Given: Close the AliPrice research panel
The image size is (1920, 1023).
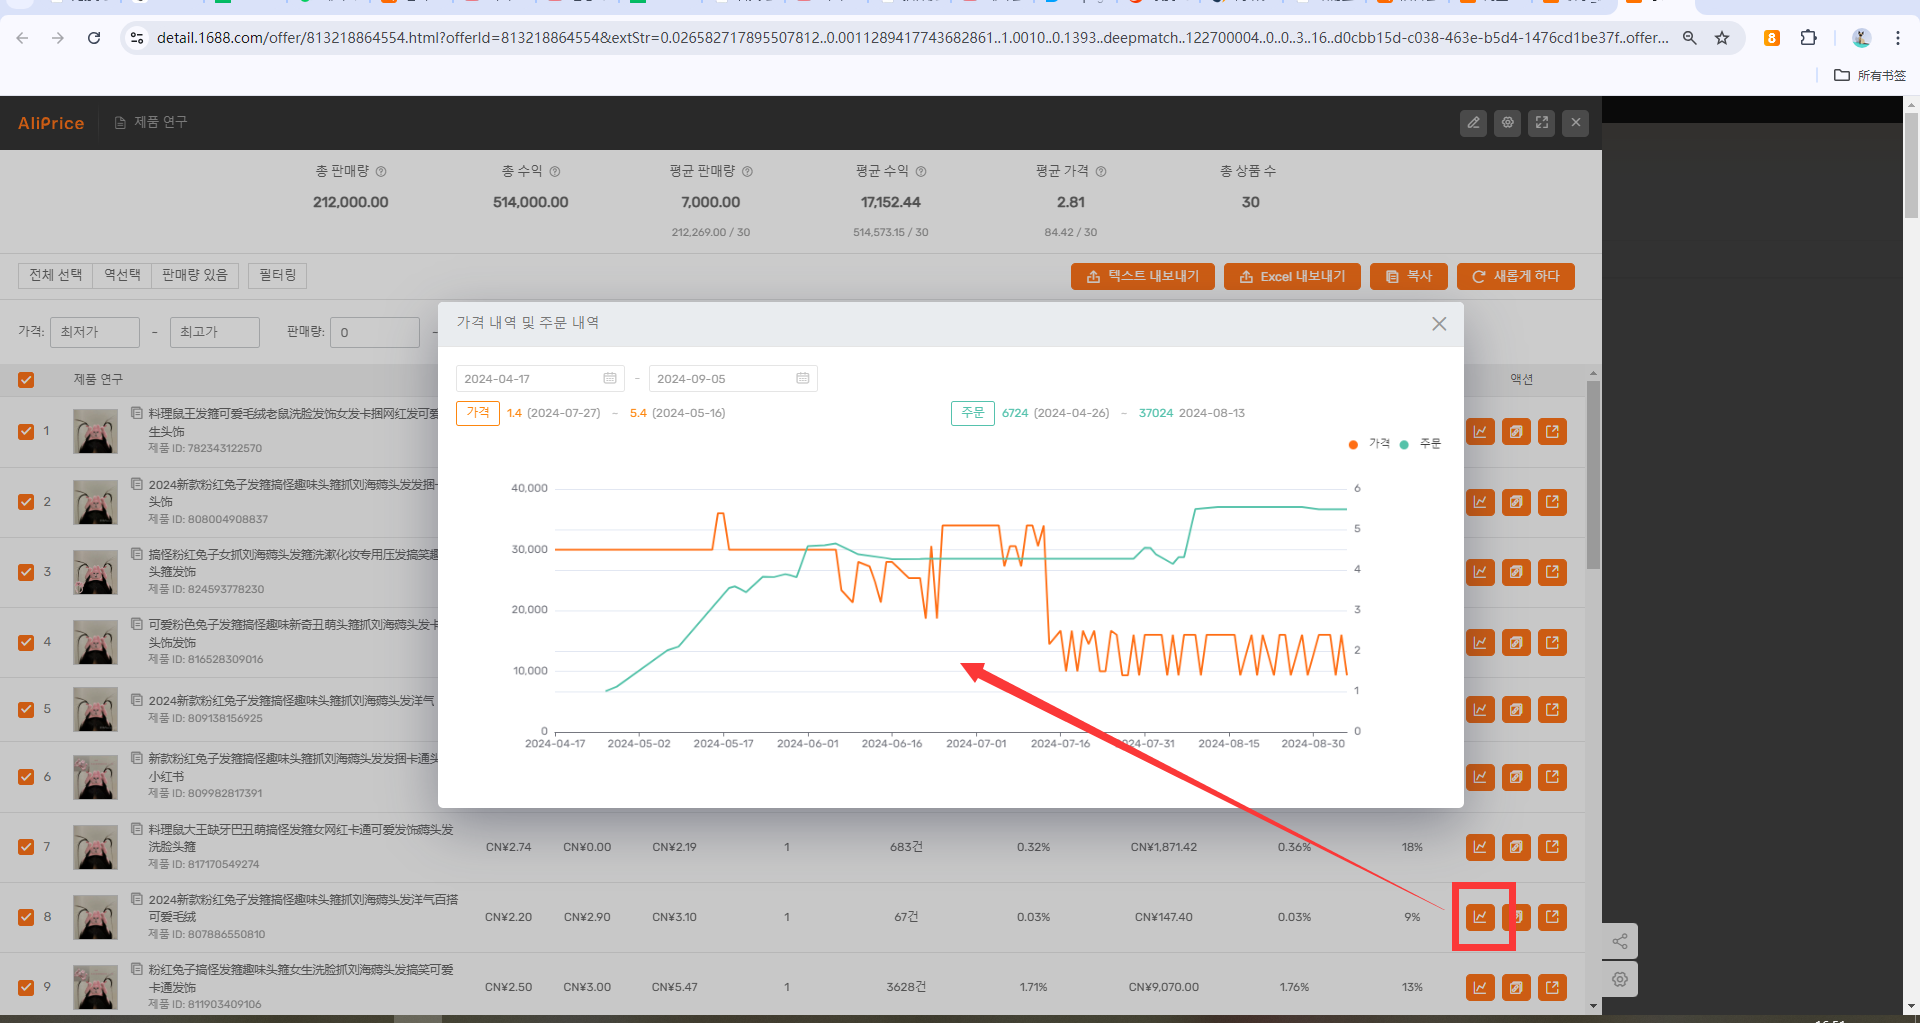Looking at the screenshot, I should pos(1576,123).
